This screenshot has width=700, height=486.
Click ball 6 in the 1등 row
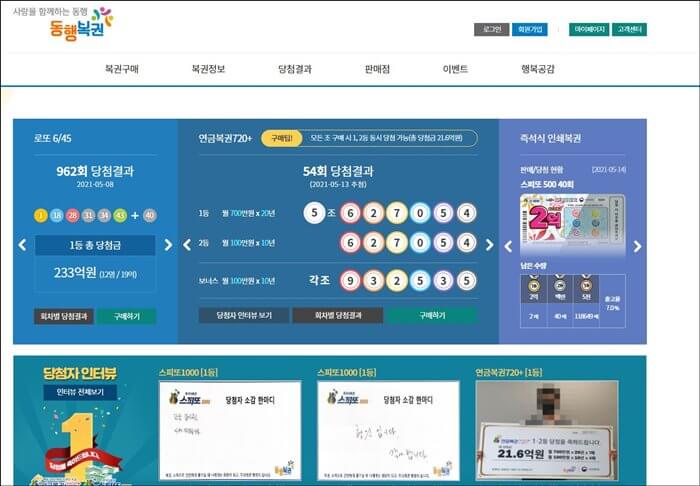pyautogui.click(x=350, y=213)
